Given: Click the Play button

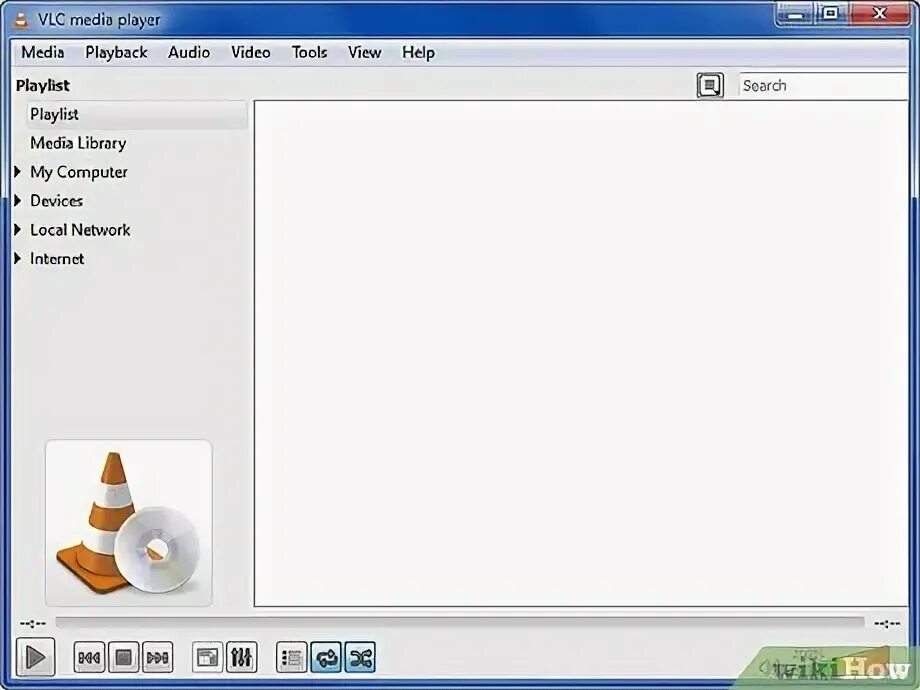Looking at the screenshot, I should click(x=35, y=657).
